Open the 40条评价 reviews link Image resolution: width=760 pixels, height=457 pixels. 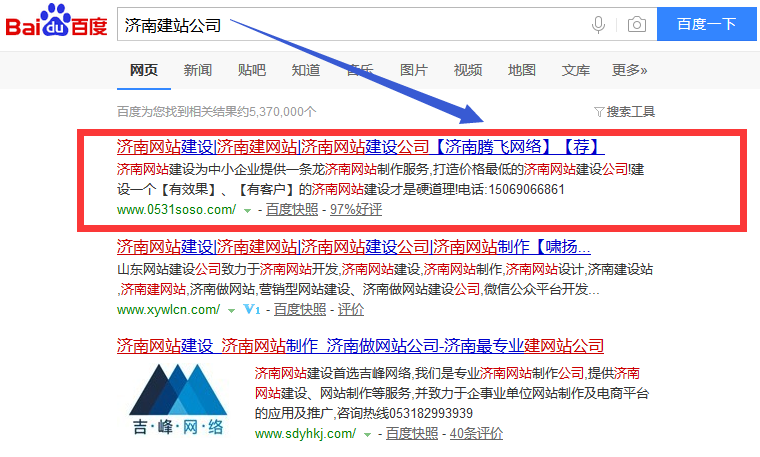point(476,434)
